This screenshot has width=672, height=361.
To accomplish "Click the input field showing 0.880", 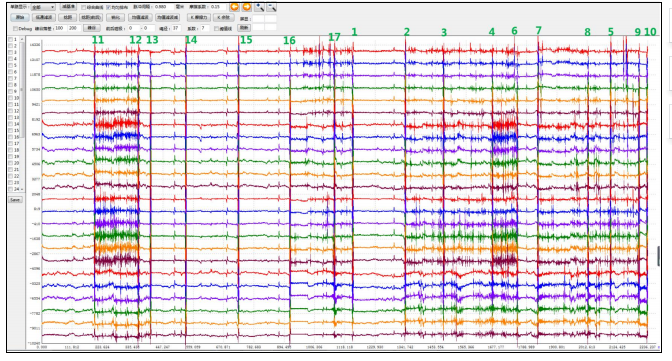I will (x=163, y=7).
